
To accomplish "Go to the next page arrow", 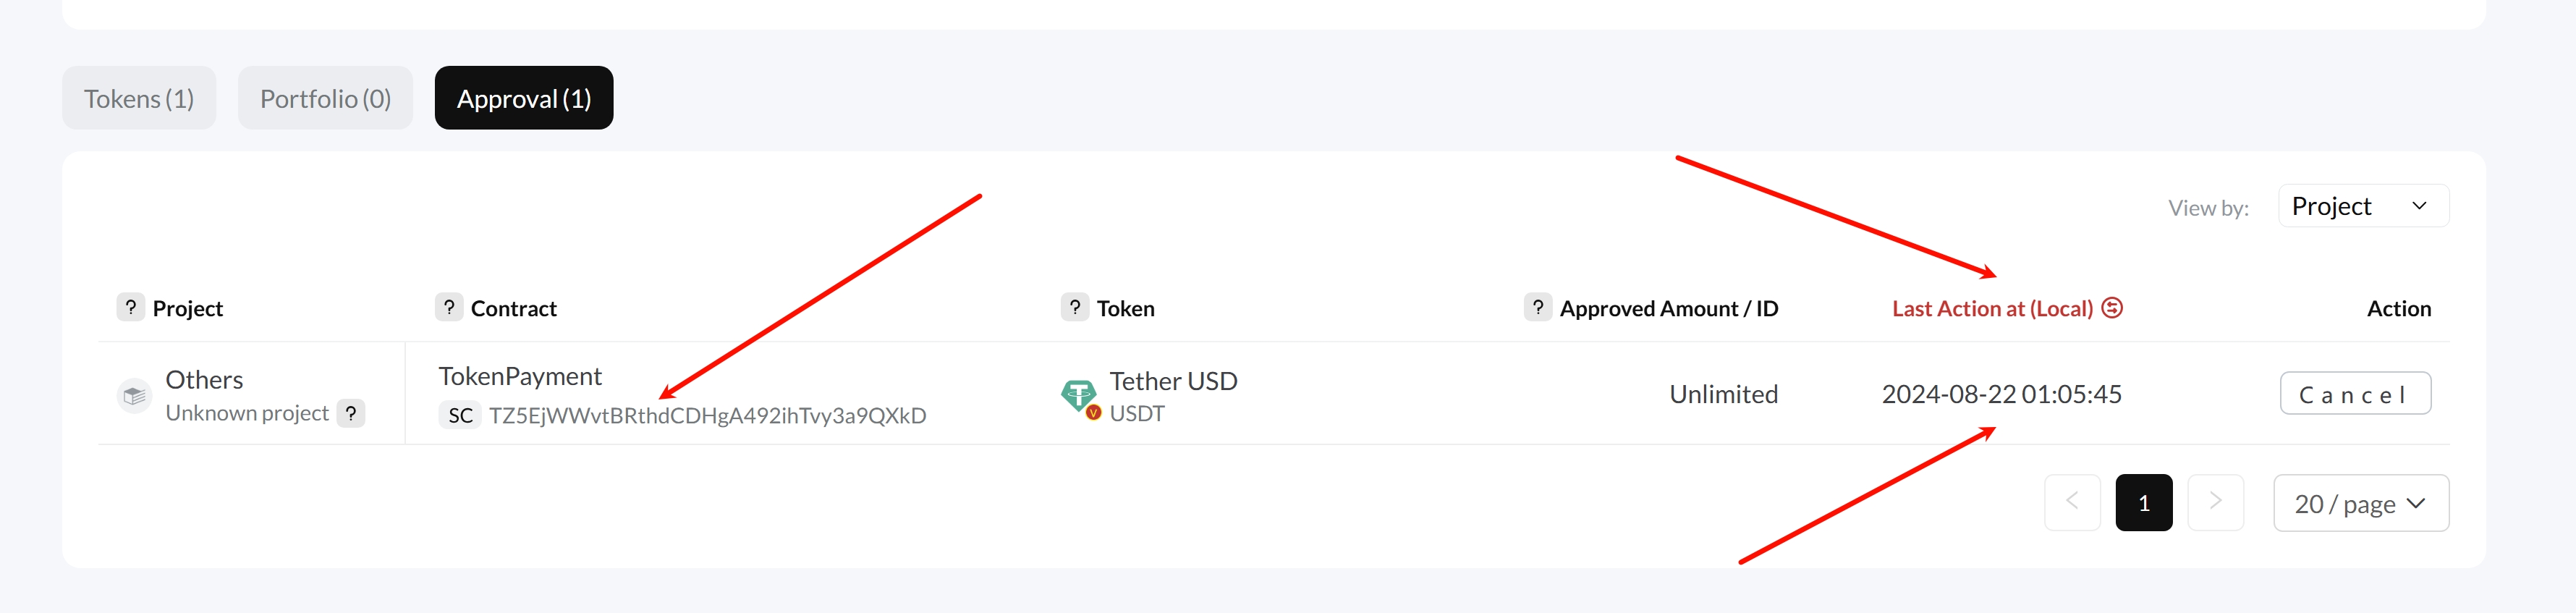I will [x=2215, y=502].
